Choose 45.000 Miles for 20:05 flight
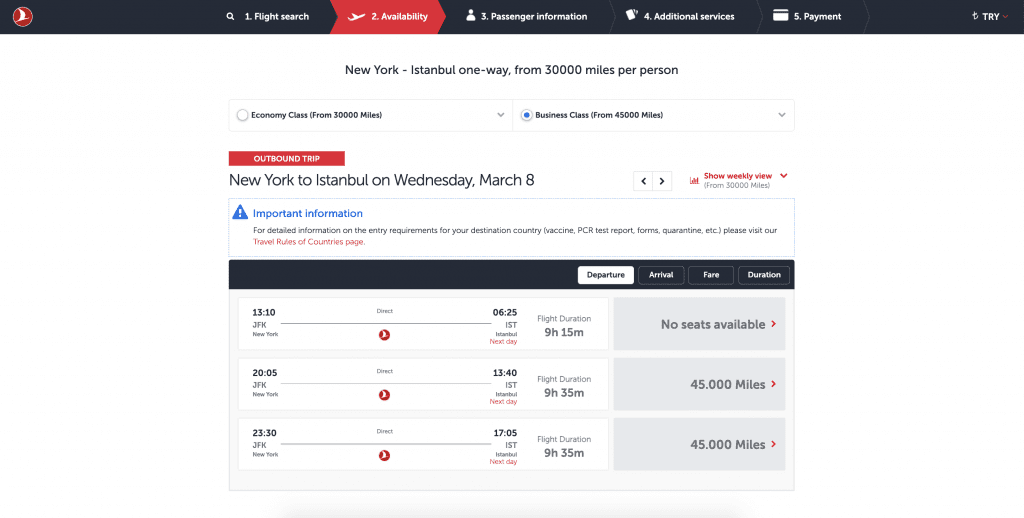This screenshot has height=518, width=1024. coord(699,384)
